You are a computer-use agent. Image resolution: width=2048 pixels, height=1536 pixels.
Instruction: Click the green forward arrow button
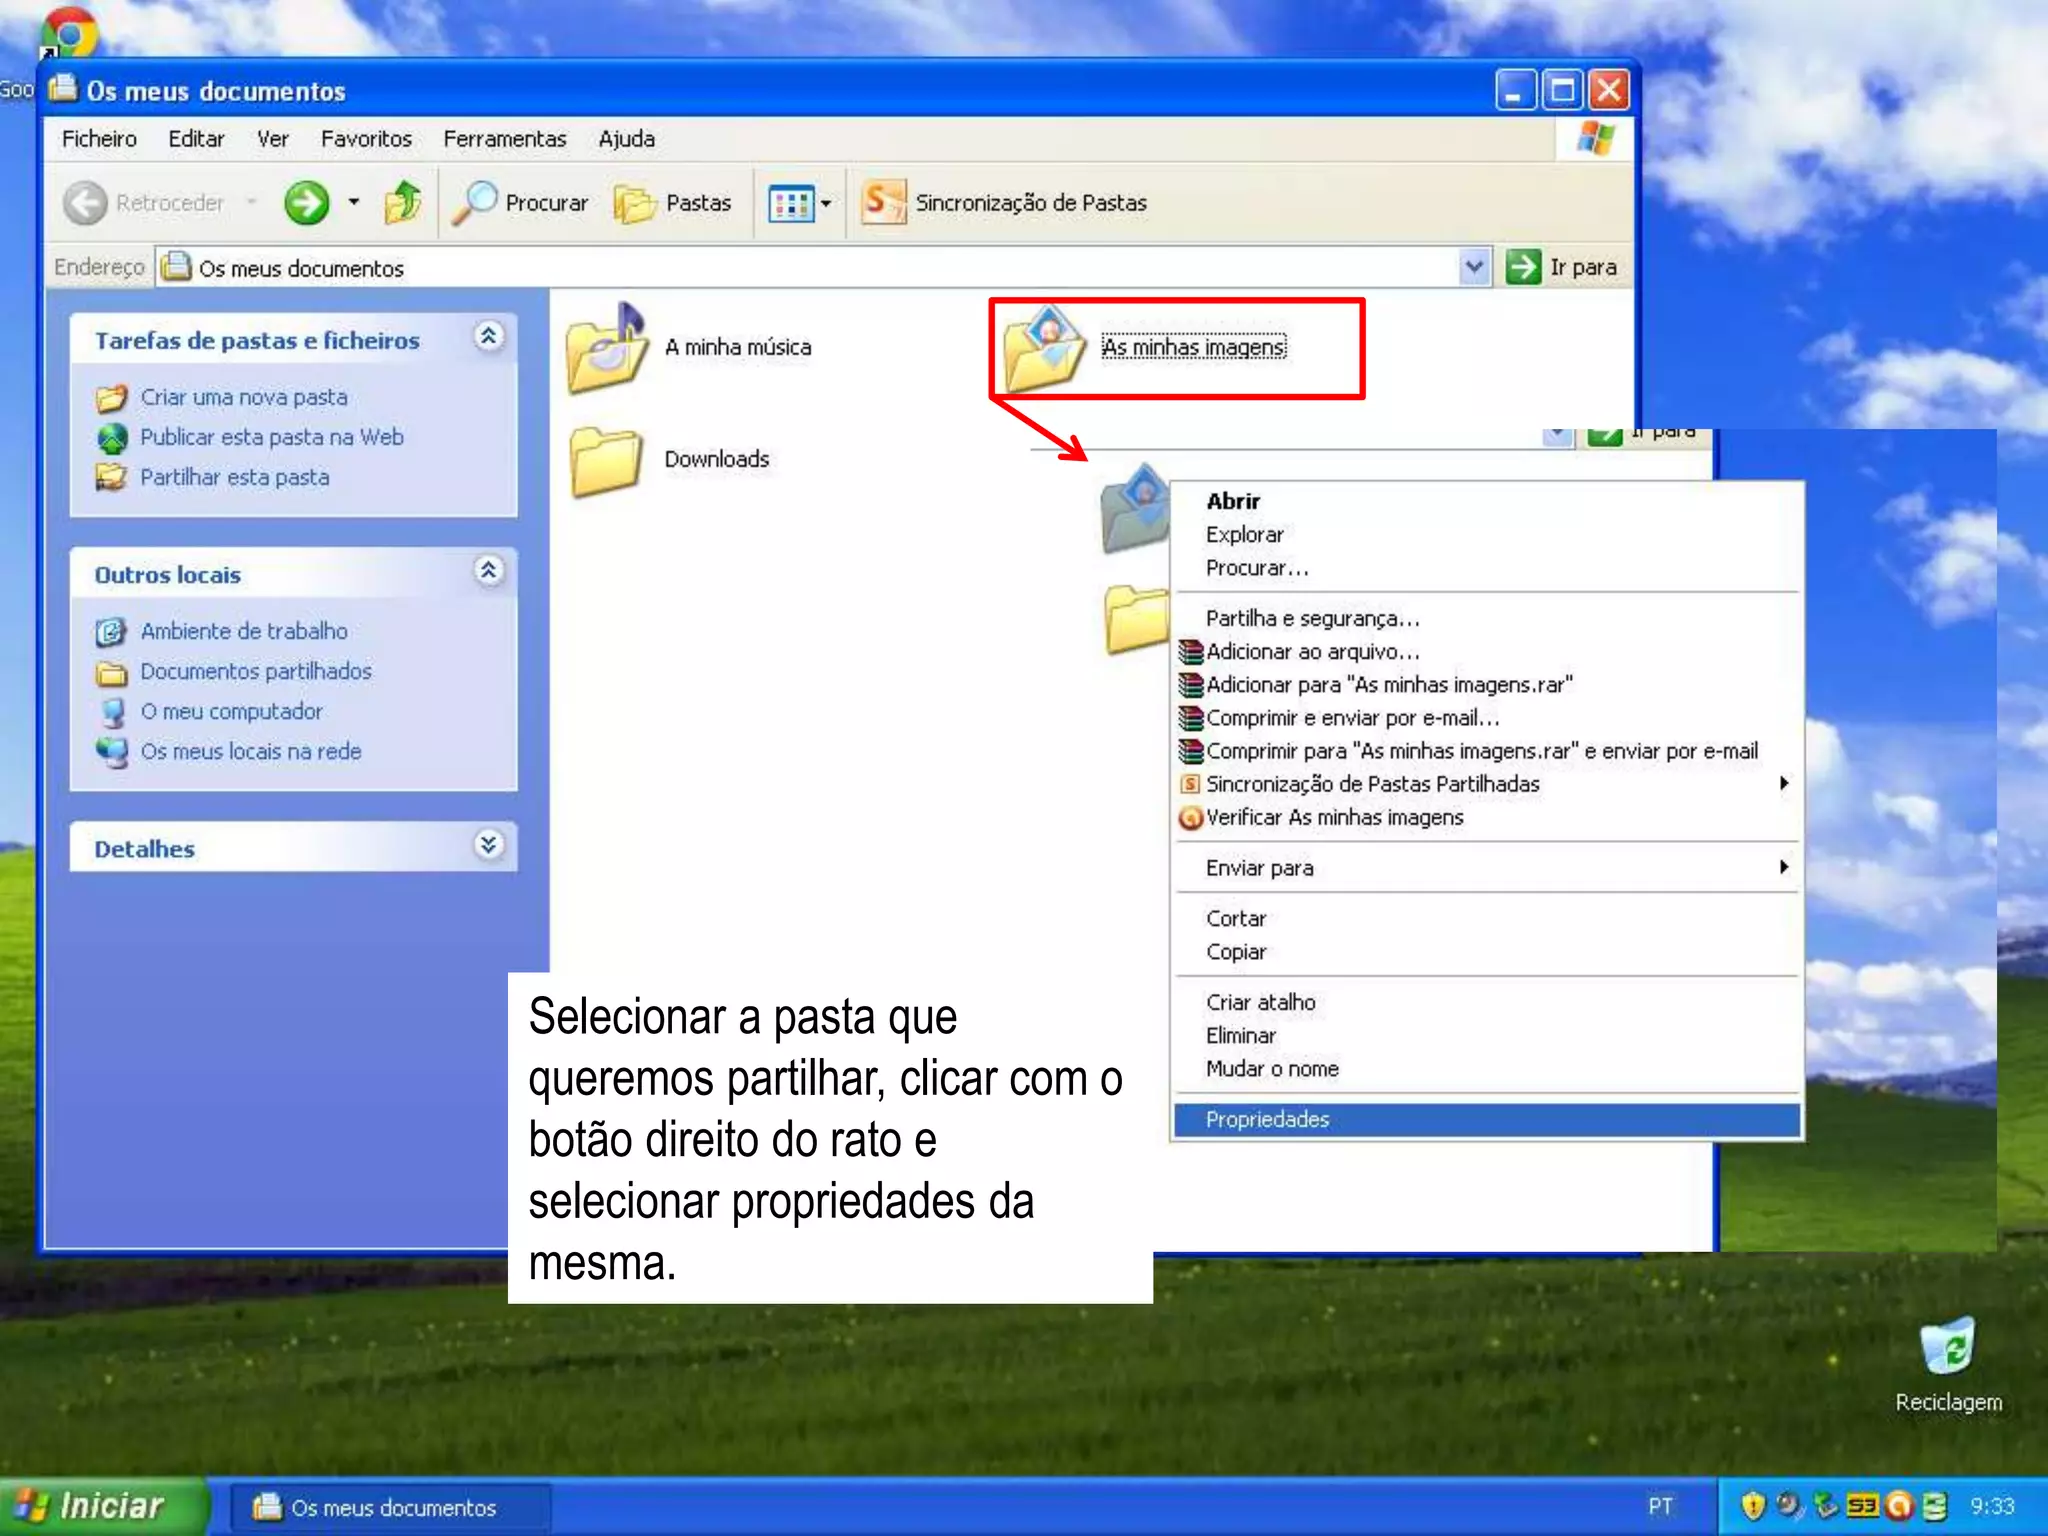pyautogui.click(x=306, y=203)
